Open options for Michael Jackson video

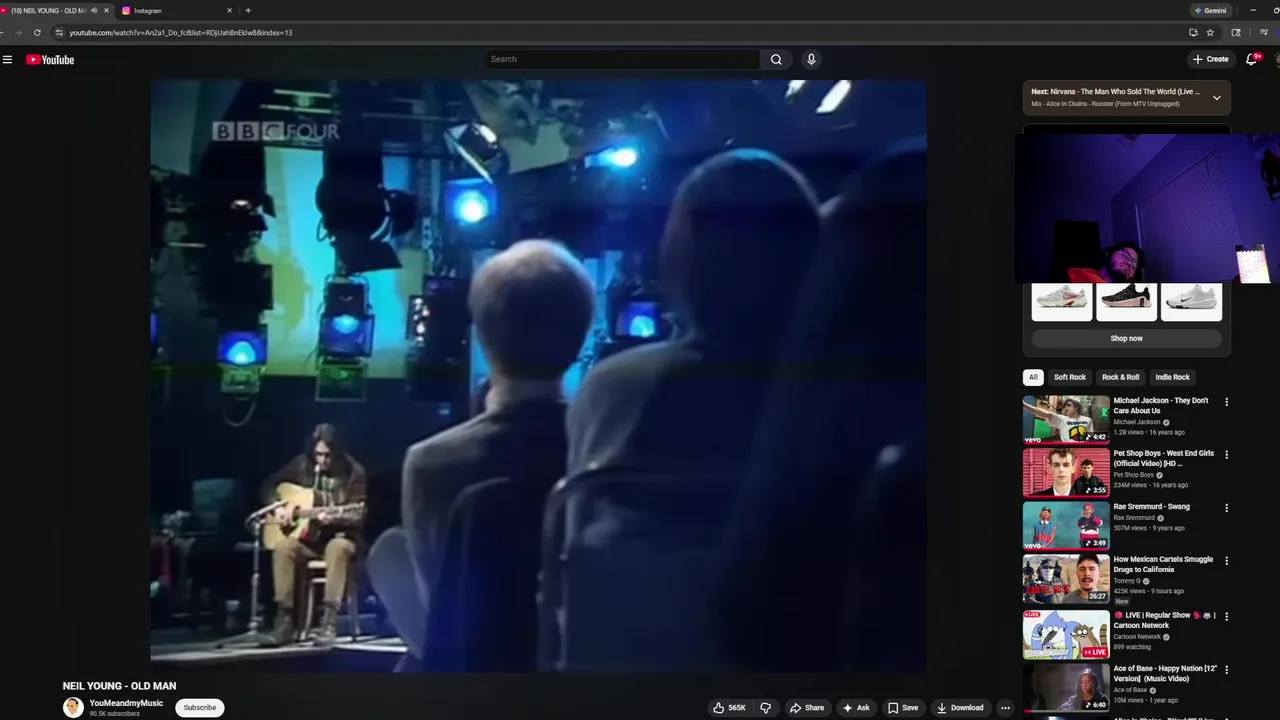click(1226, 402)
